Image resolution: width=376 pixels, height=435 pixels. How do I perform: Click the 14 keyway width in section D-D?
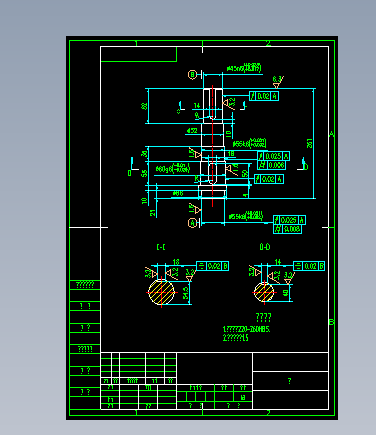pyautogui.click(x=278, y=262)
